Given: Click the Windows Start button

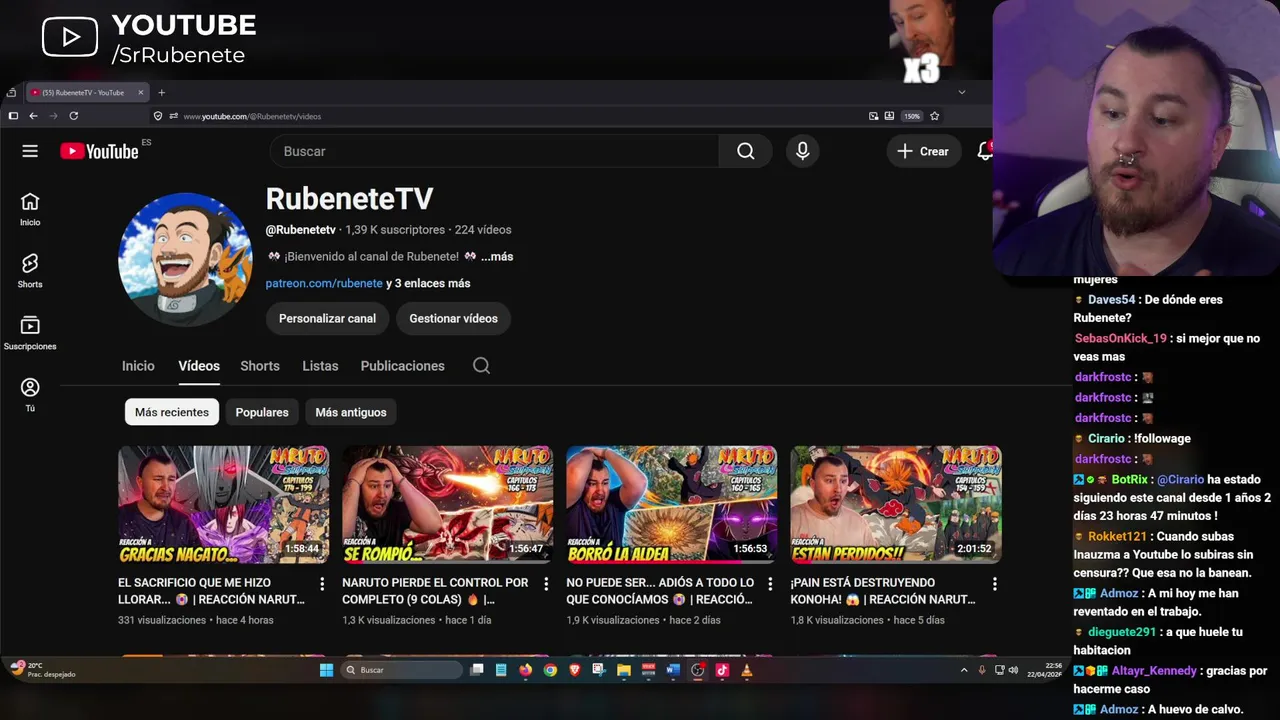Looking at the screenshot, I should pyautogui.click(x=326, y=670).
